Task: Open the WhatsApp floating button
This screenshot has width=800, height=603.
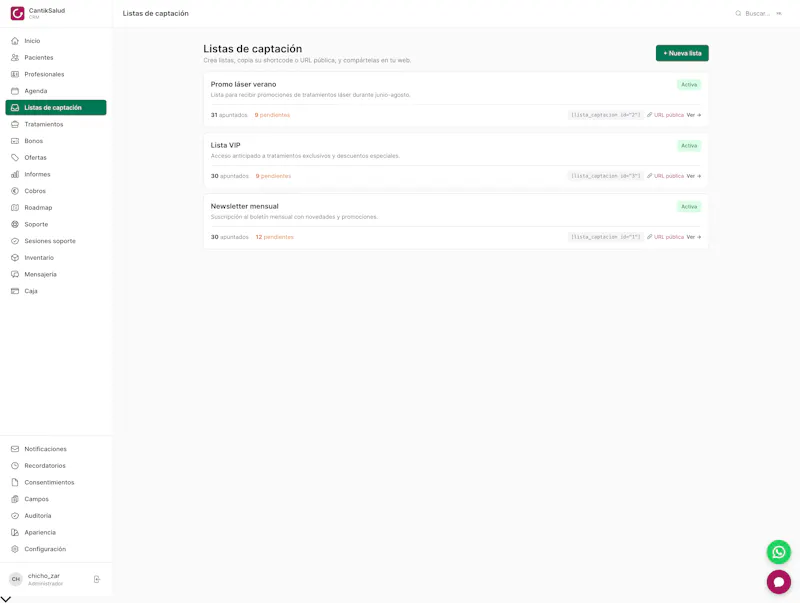Action: tap(779, 552)
